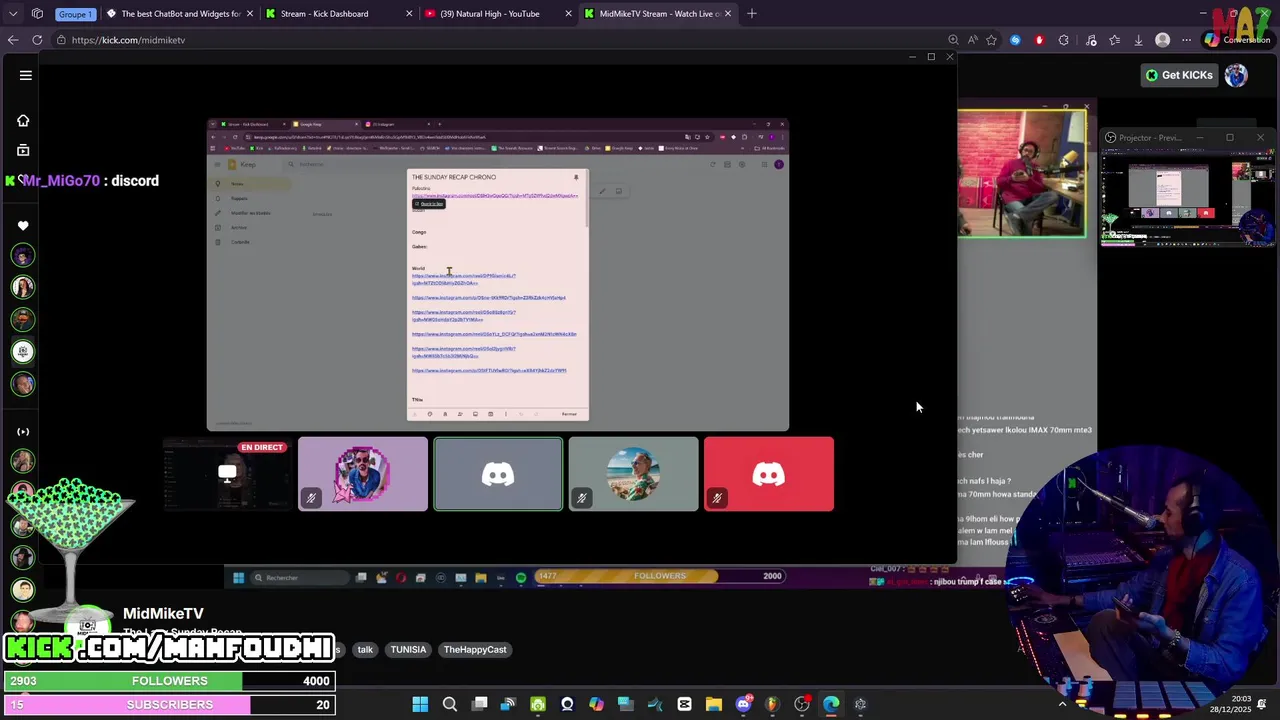Activate Read Aloud icon in address bar
Viewport: 1280px width, 720px height.
[972, 40]
